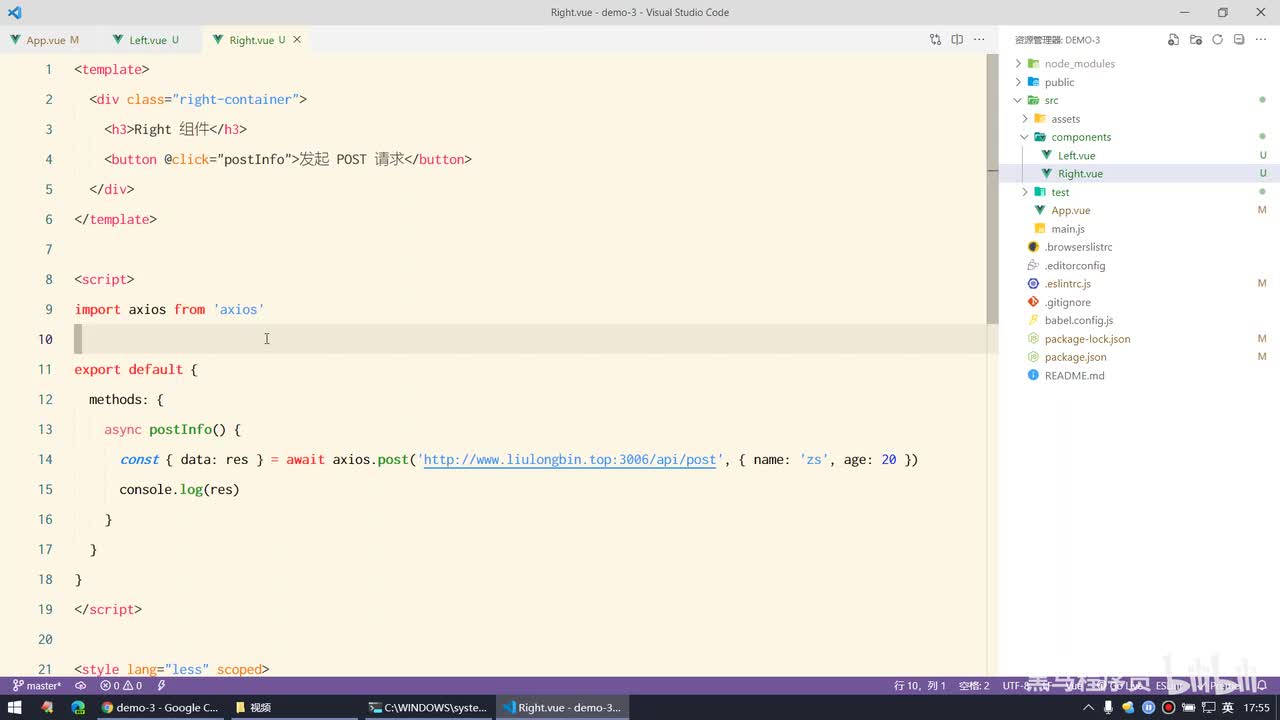Expand the node_modules folder

1079,64
